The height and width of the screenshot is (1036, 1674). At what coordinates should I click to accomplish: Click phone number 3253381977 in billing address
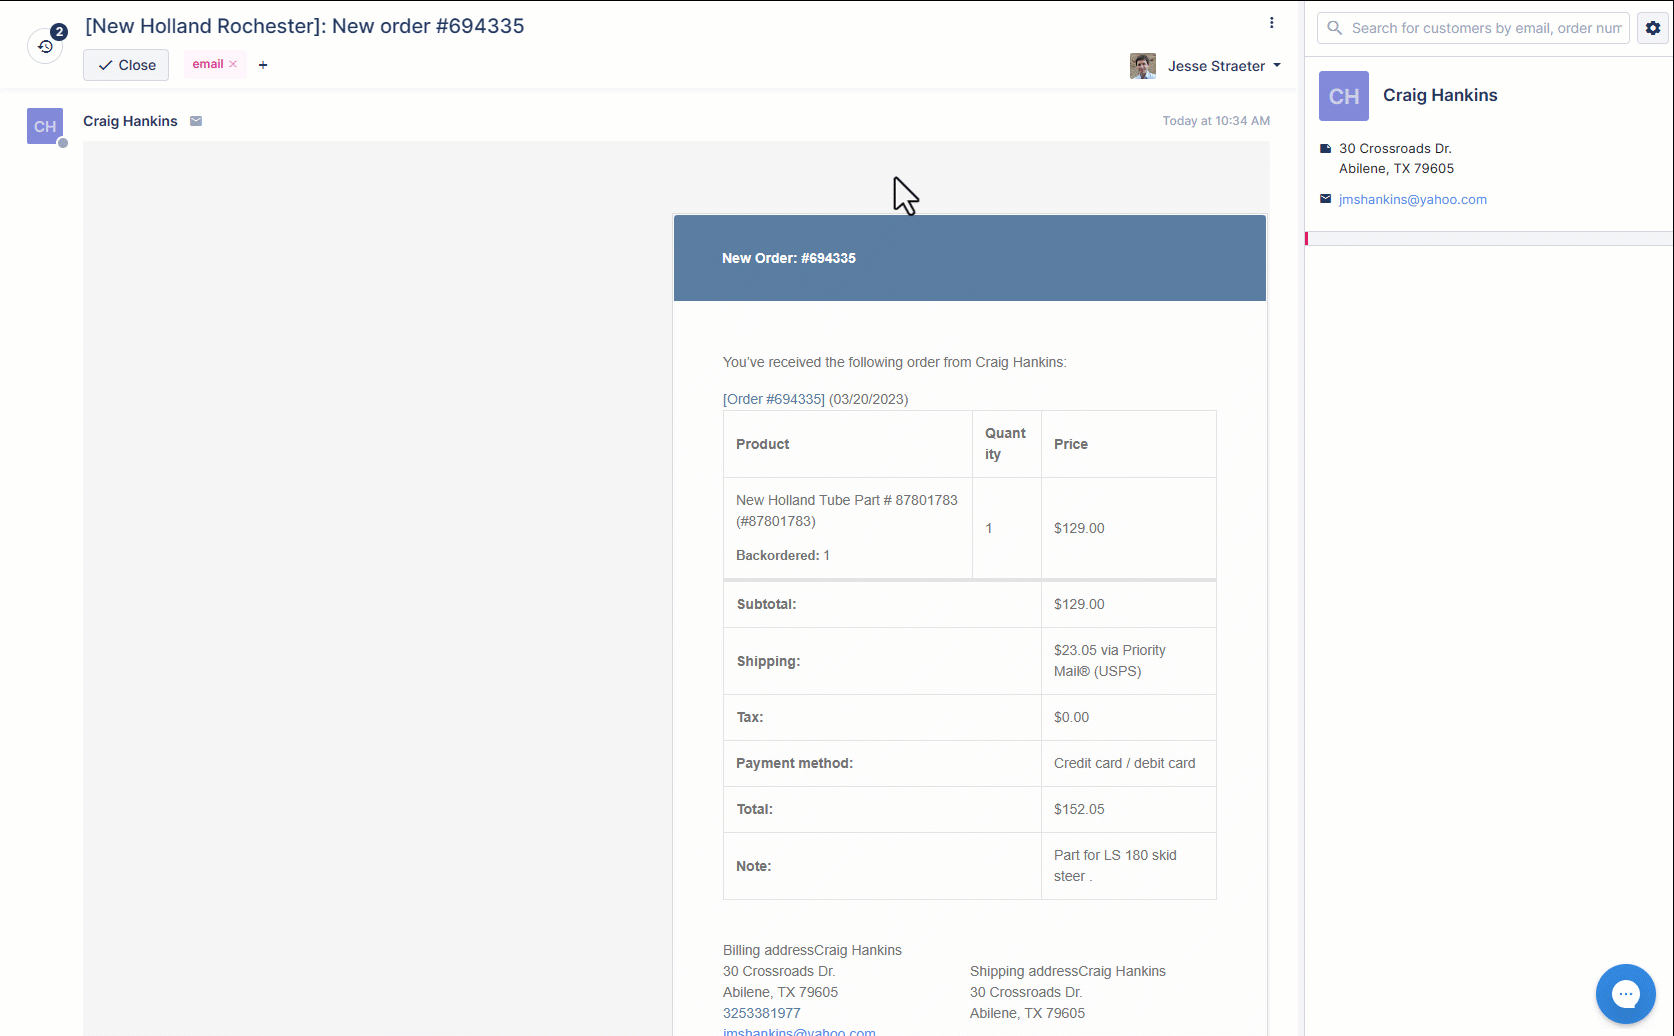761,1013
